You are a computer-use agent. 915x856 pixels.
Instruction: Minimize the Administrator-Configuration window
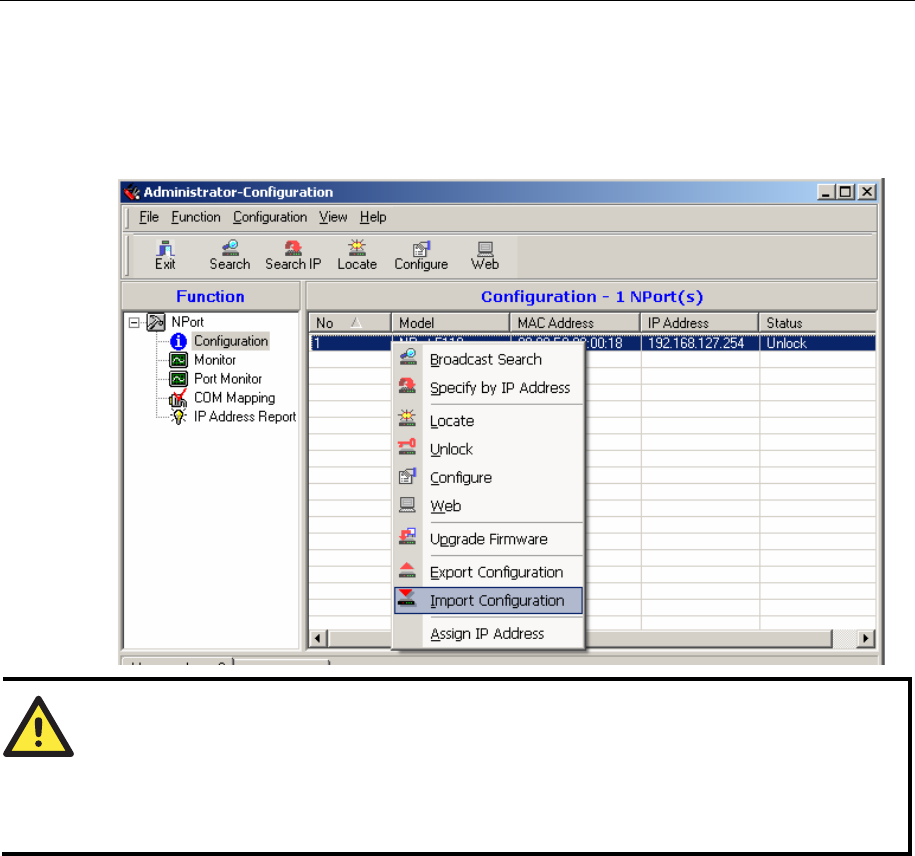[826, 192]
